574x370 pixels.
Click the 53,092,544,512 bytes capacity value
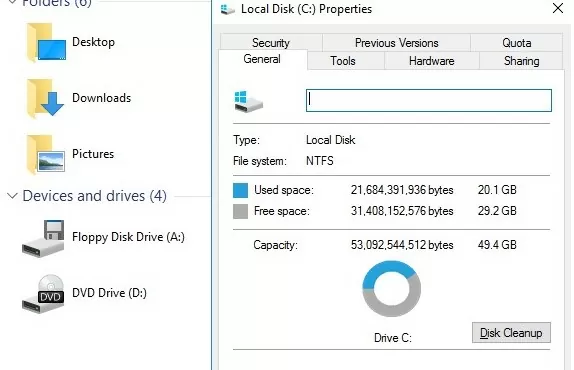tap(402, 245)
